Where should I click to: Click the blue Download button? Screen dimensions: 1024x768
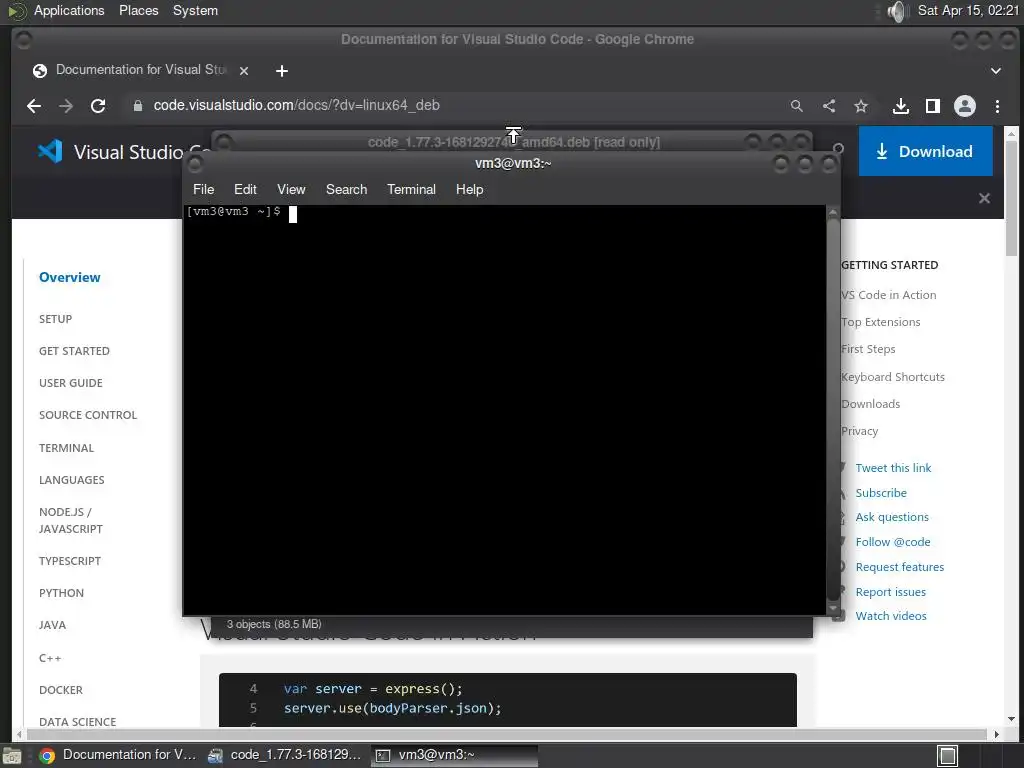click(925, 152)
